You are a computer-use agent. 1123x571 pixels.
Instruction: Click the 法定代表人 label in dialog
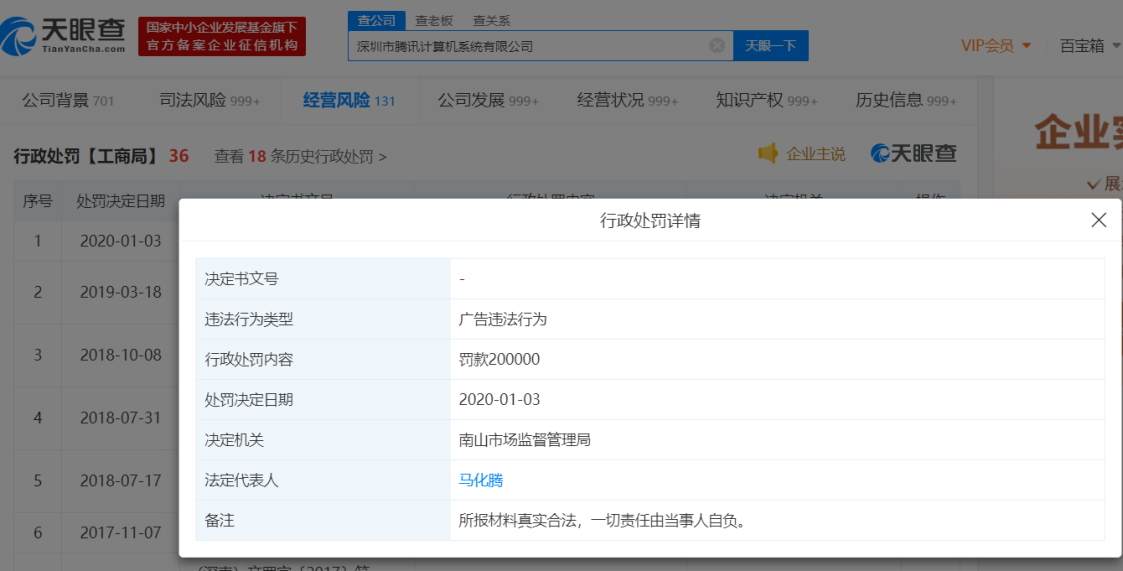tap(241, 480)
